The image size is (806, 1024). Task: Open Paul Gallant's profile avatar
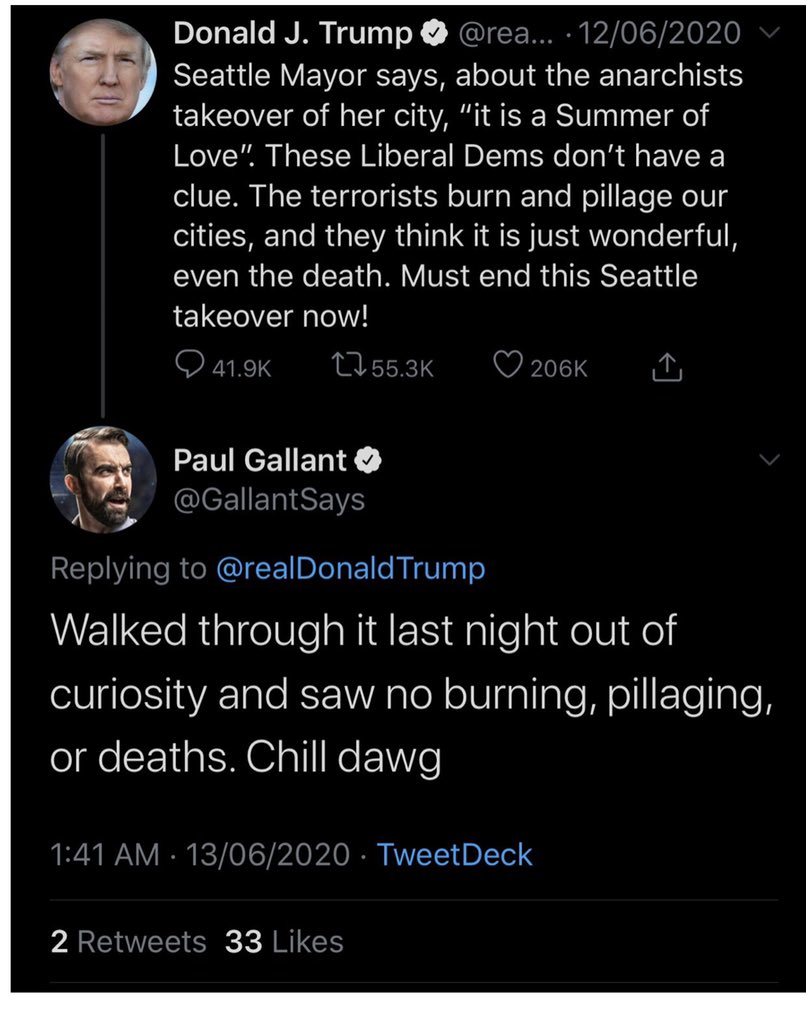click(x=104, y=478)
